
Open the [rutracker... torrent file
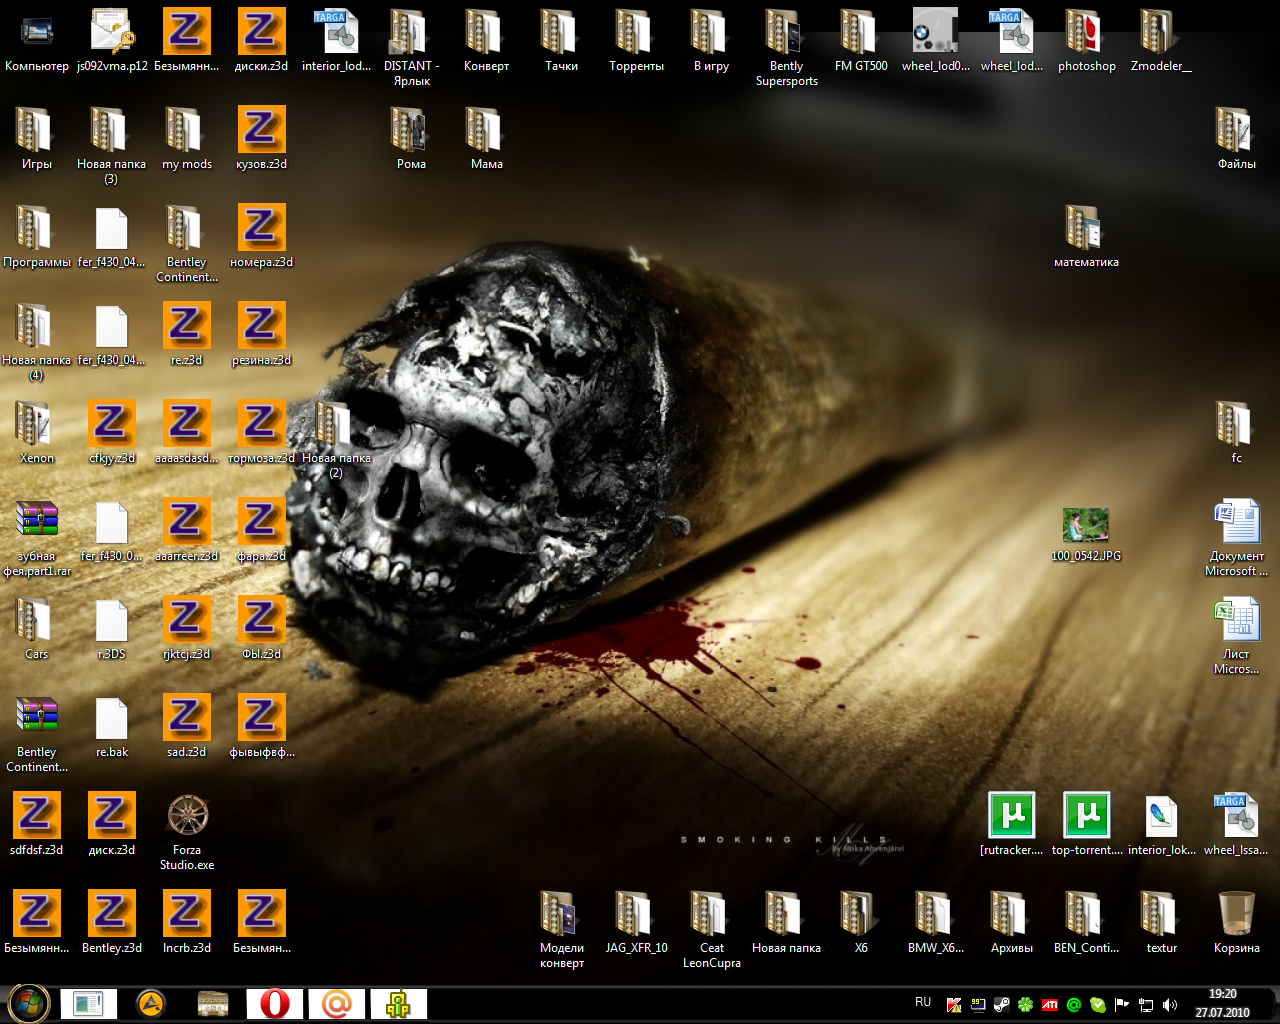pos(1011,826)
